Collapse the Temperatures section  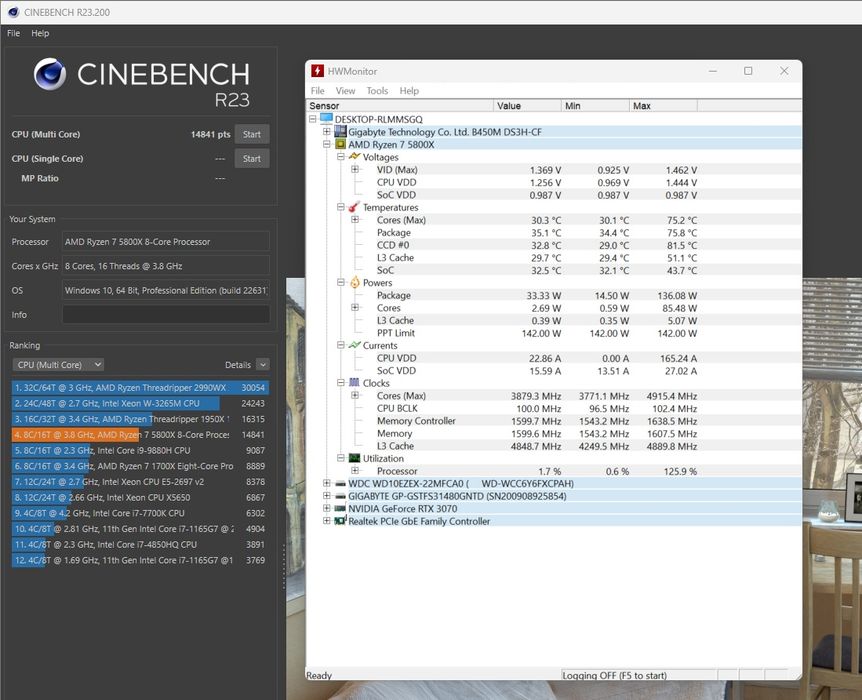point(341,207)
